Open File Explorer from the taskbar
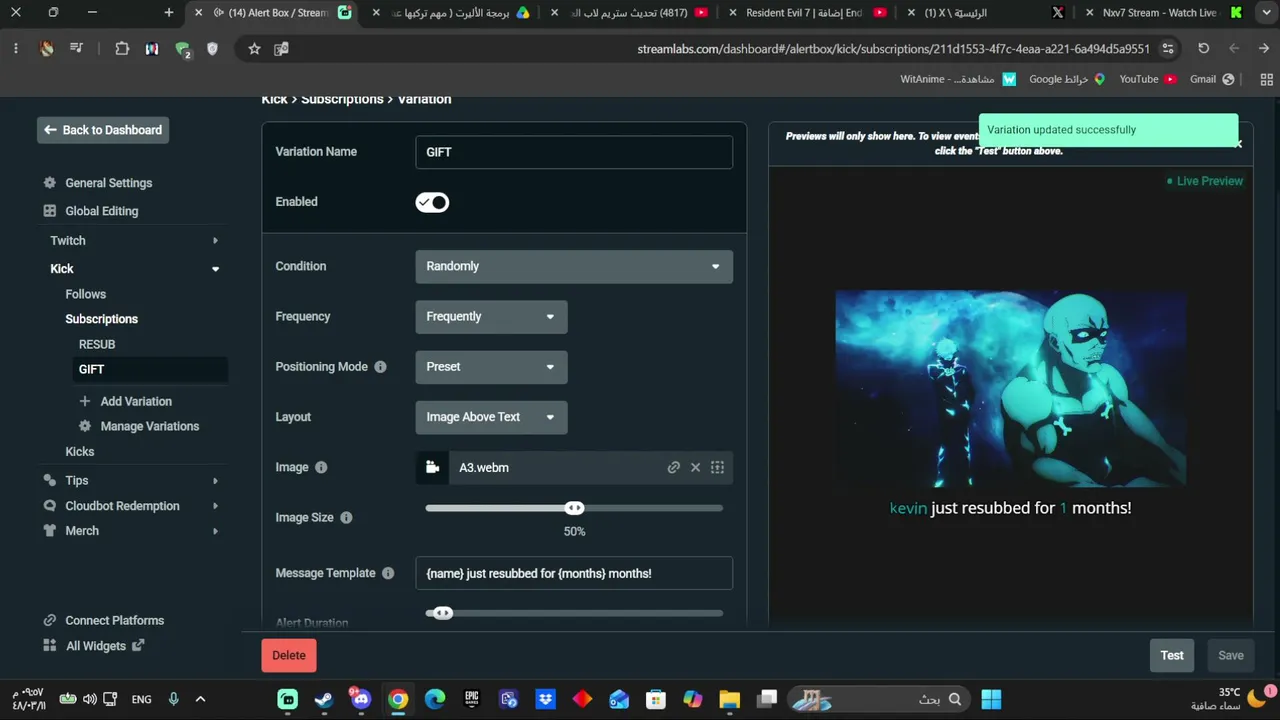This screenshot has width=1280, height=720. coord(730,699)
